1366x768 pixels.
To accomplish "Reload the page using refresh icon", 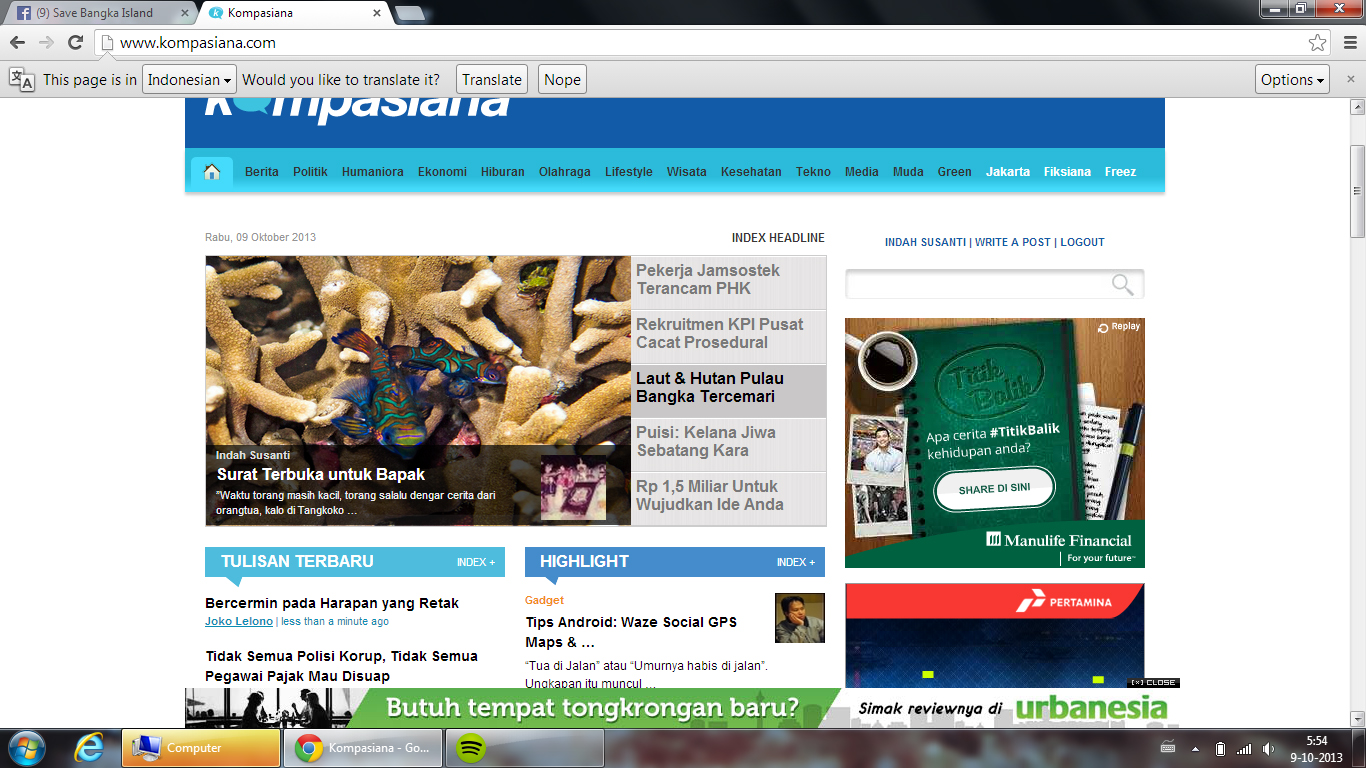I will 75,43.
